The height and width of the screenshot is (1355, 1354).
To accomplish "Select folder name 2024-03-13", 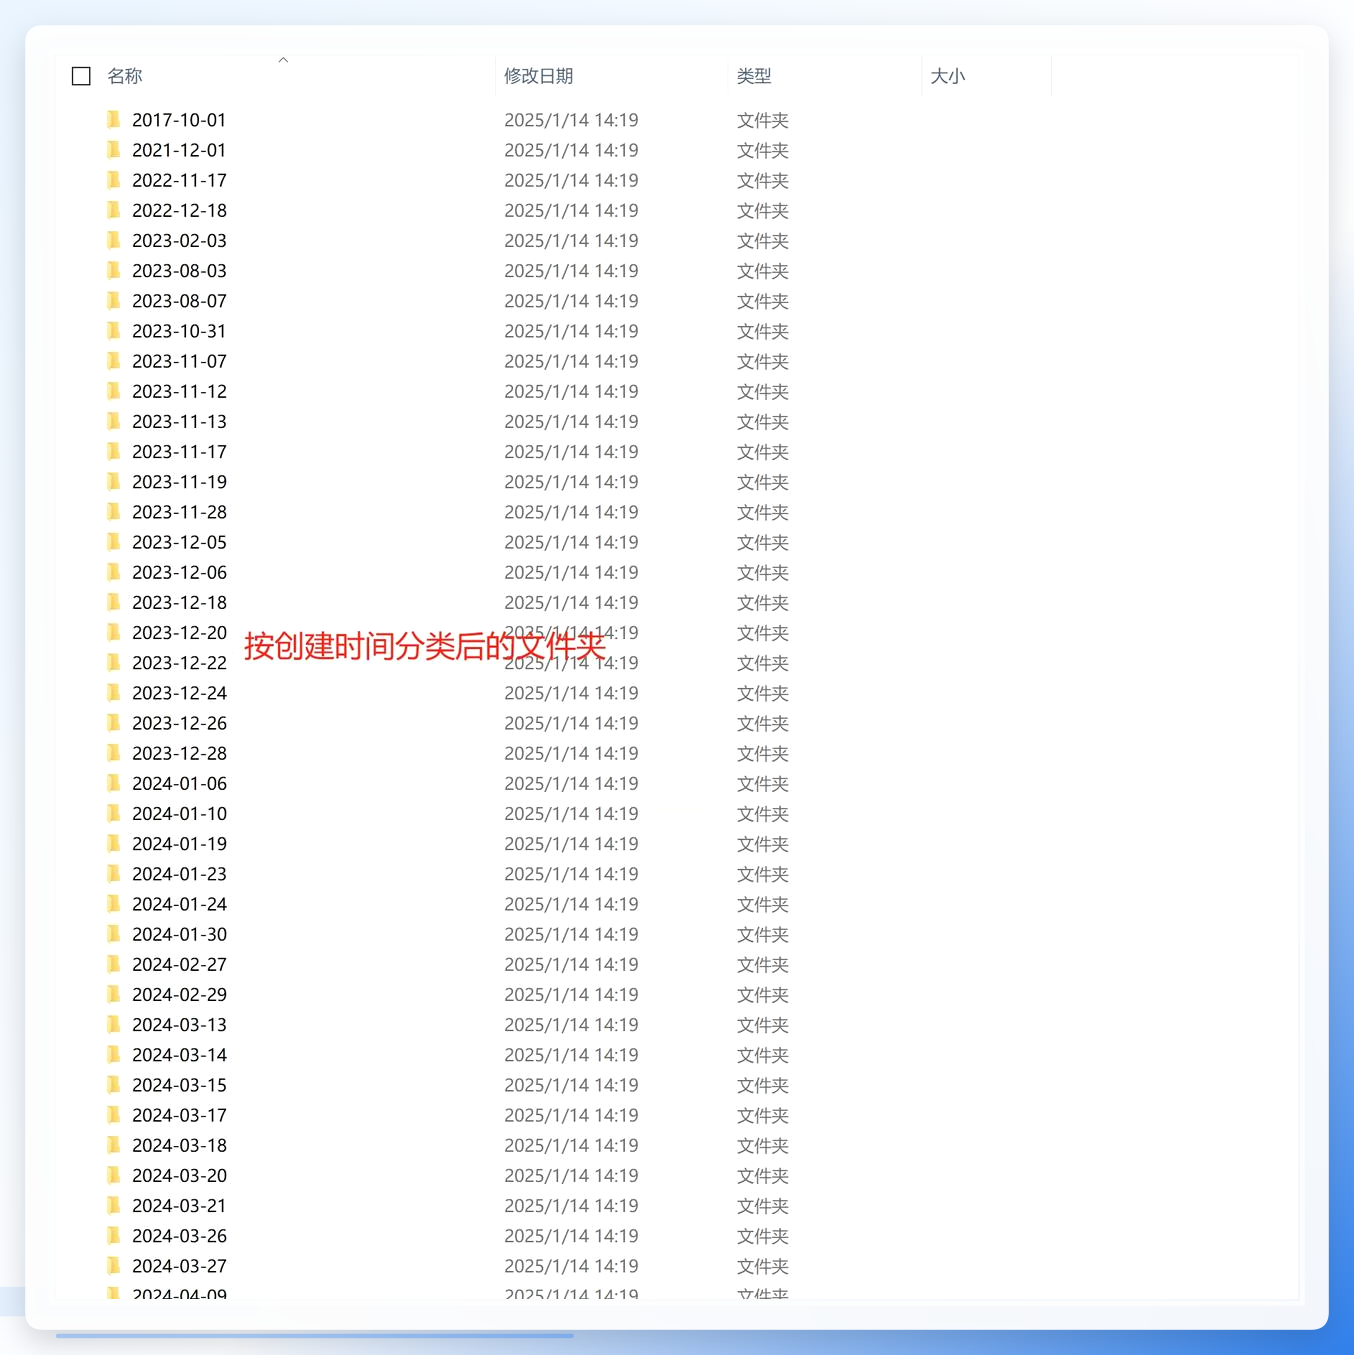I will tap(179, 1025).
